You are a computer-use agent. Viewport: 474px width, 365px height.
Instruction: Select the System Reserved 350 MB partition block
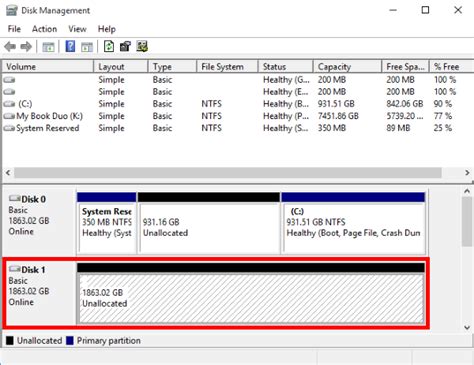107,223
